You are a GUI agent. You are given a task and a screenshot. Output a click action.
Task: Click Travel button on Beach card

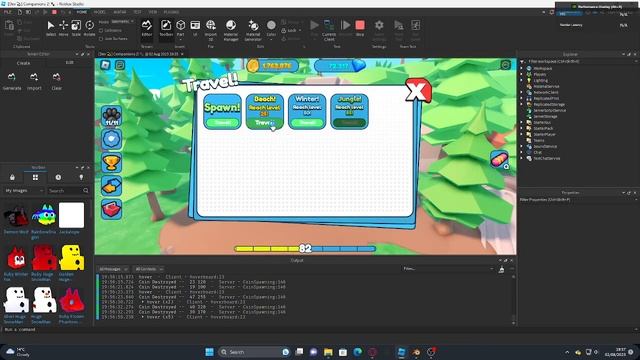click(x=264, y=122)
